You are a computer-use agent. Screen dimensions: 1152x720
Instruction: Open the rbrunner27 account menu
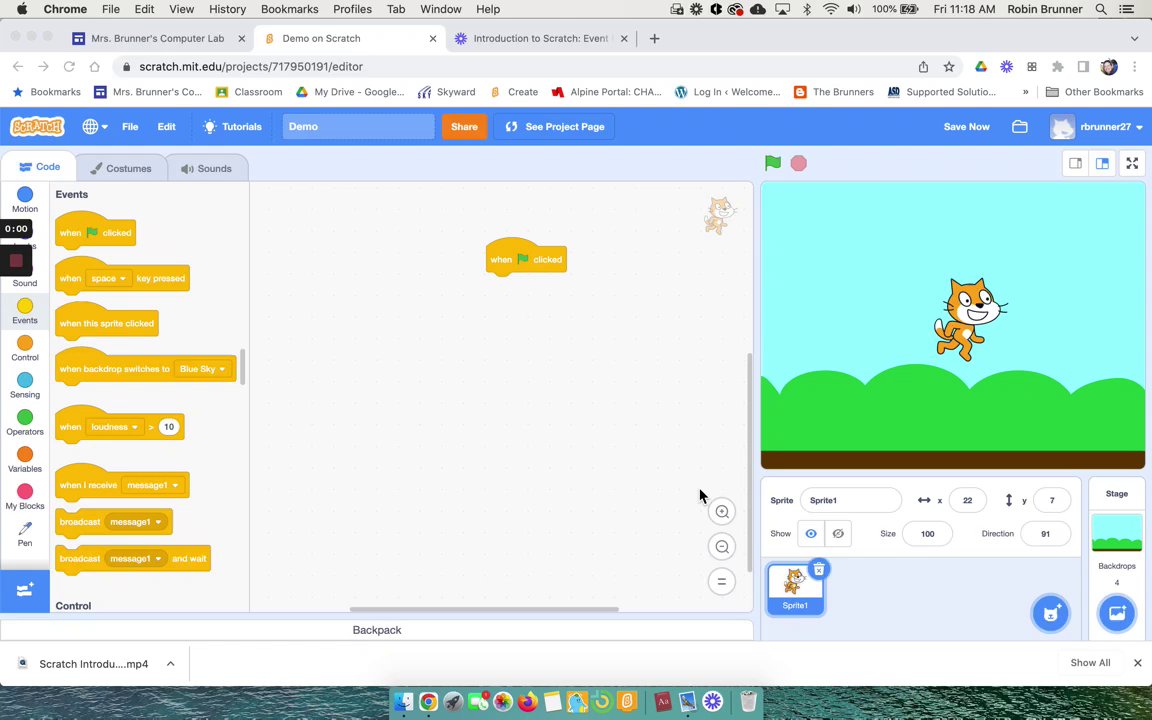point(1096,126)
